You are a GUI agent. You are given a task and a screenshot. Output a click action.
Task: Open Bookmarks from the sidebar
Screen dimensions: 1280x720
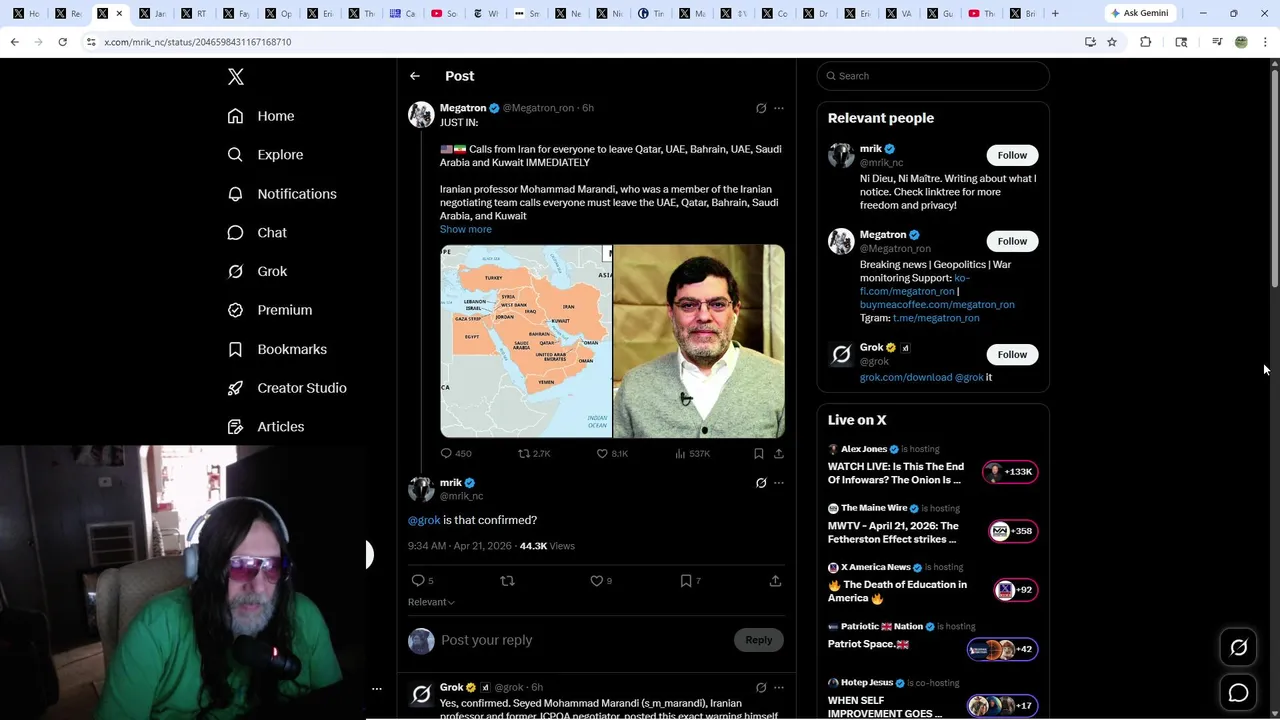click(x=277, y=349)
